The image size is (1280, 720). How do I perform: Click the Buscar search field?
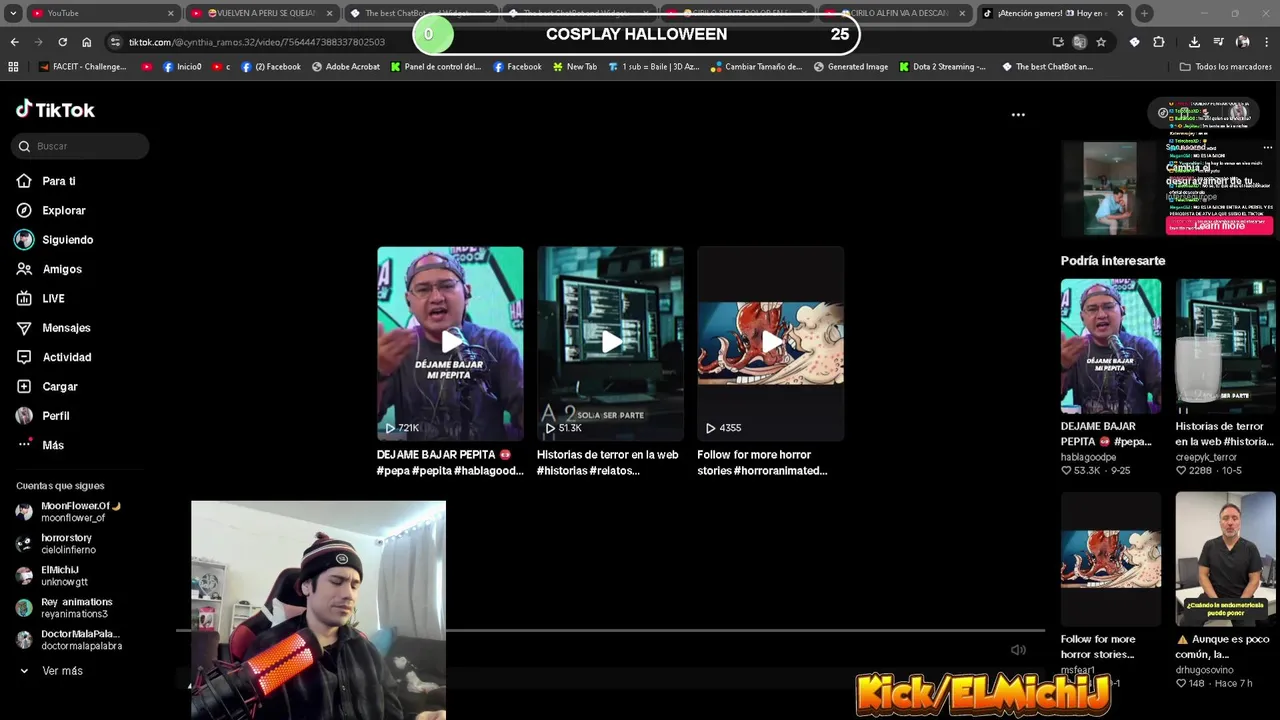80,146
